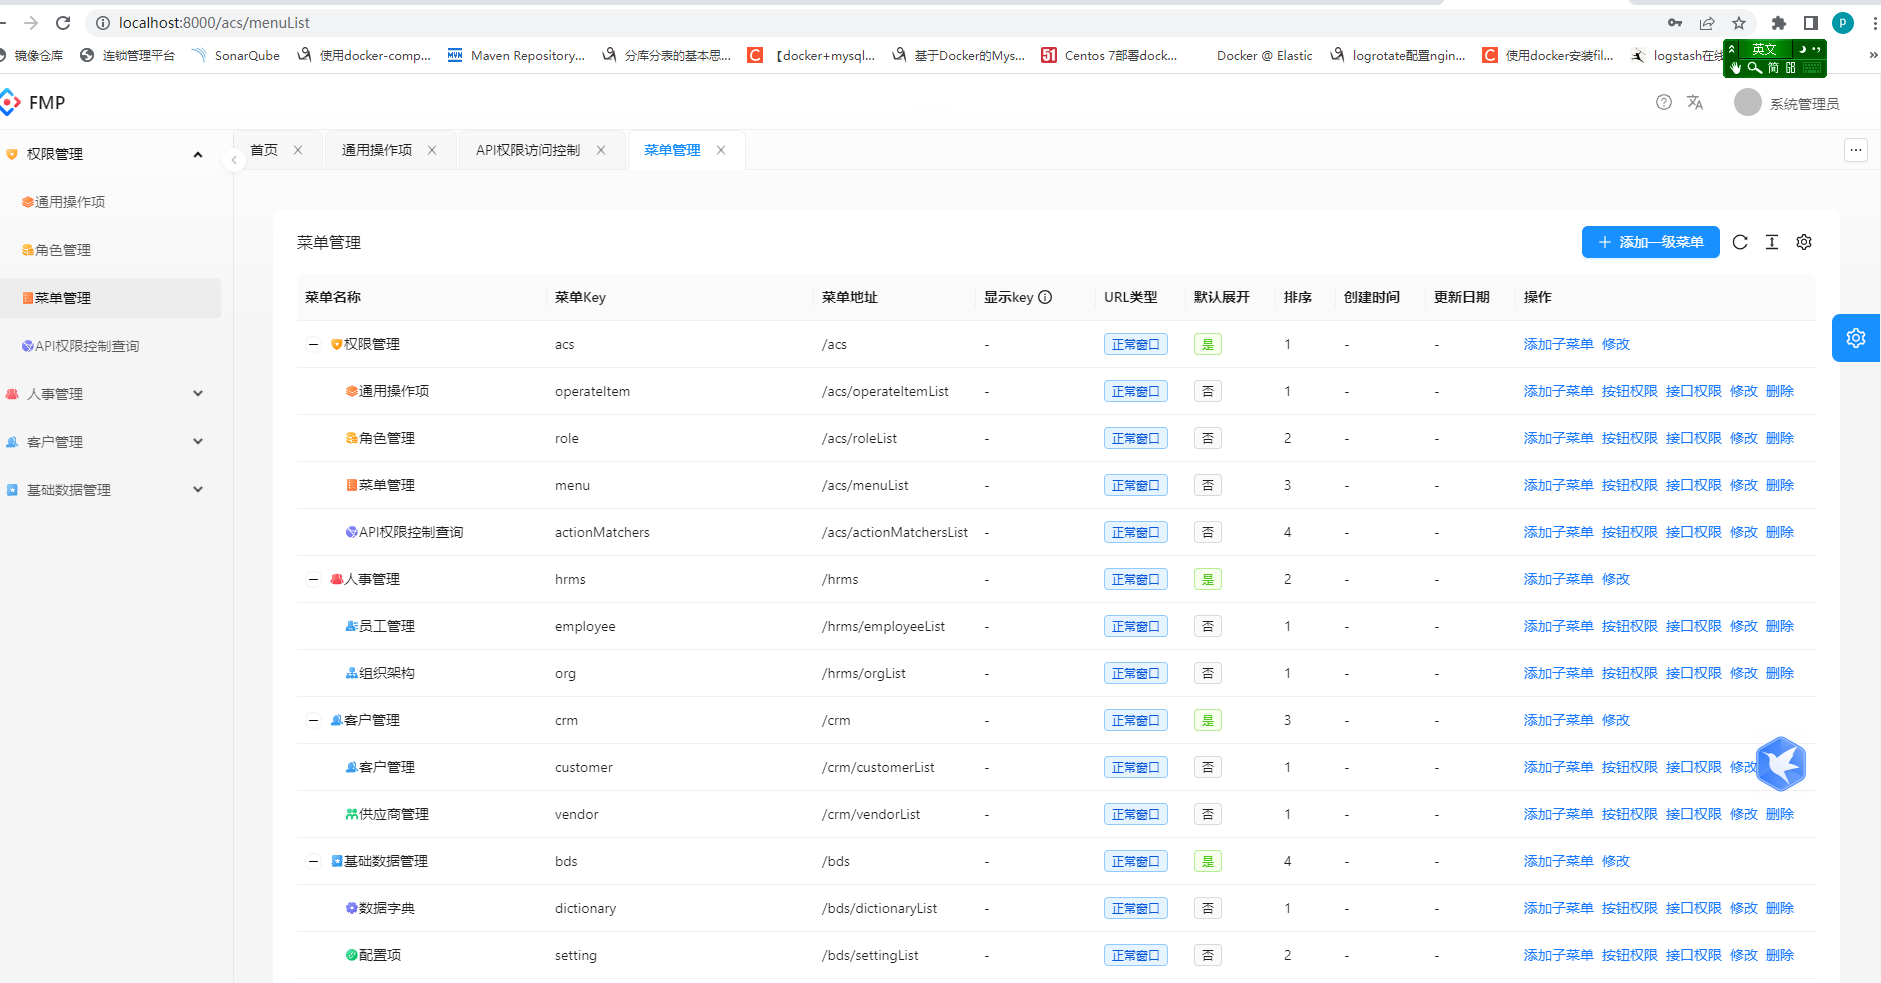Bookmark this page with the star icon
Viewport: 1881px width, 983px height.
(1739, 23)
